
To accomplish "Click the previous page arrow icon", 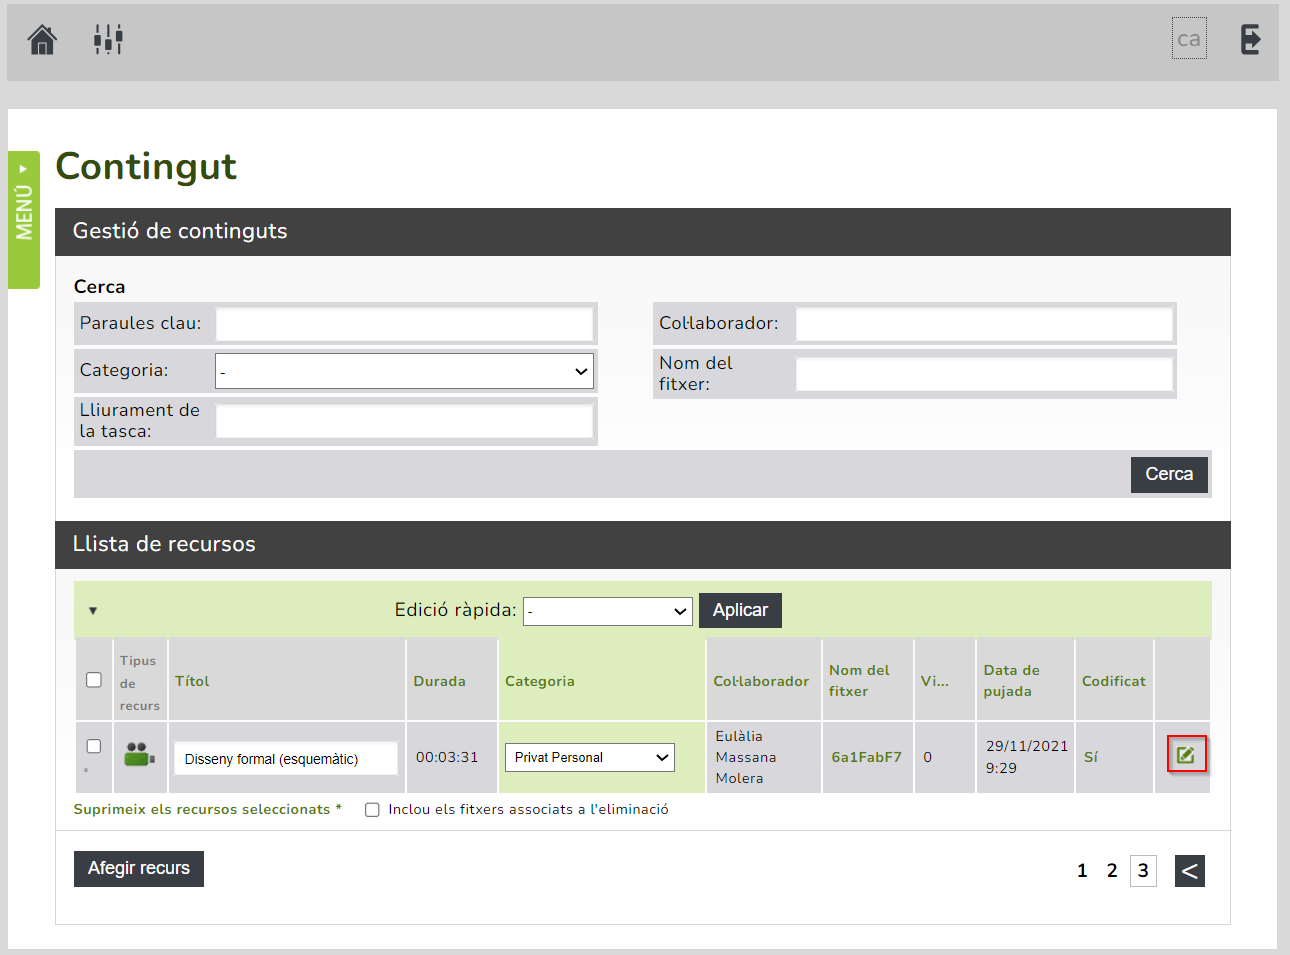I will 1189,871.
